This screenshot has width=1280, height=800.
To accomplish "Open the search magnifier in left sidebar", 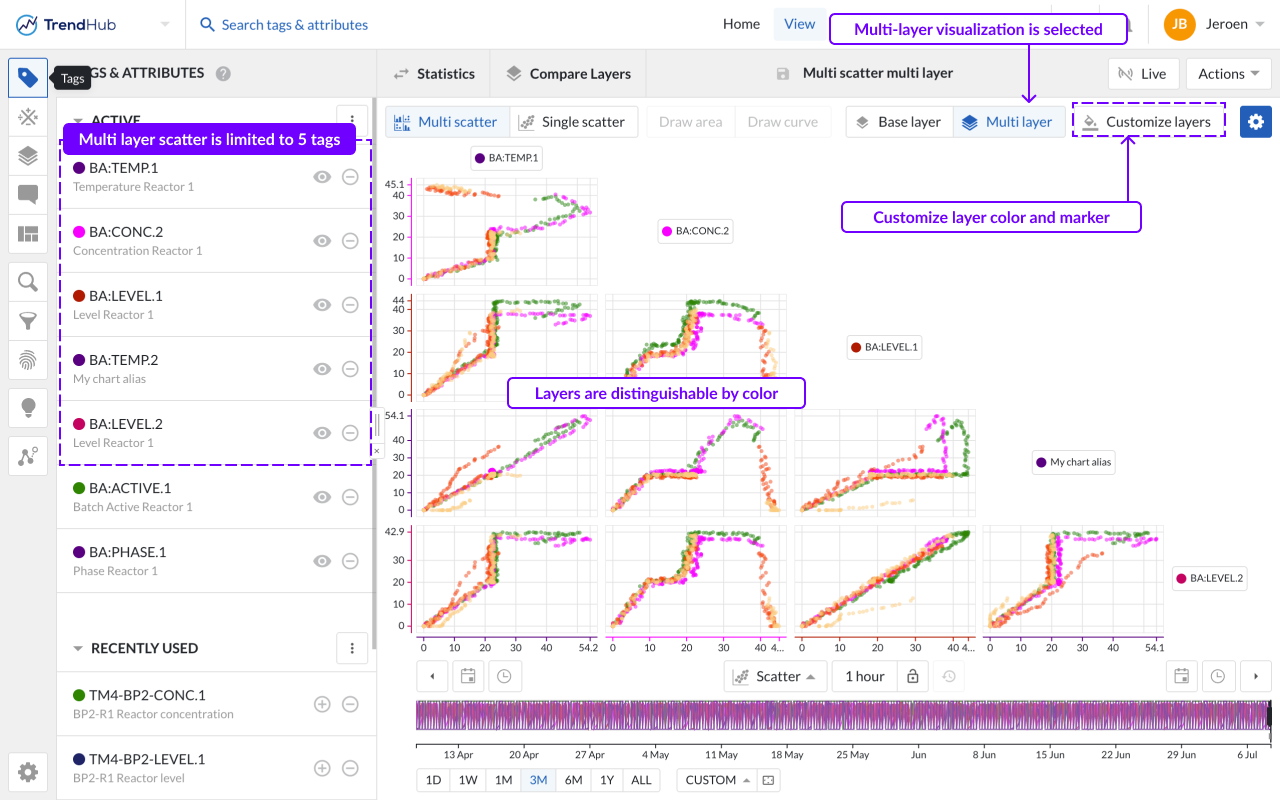I will point(28,282).
